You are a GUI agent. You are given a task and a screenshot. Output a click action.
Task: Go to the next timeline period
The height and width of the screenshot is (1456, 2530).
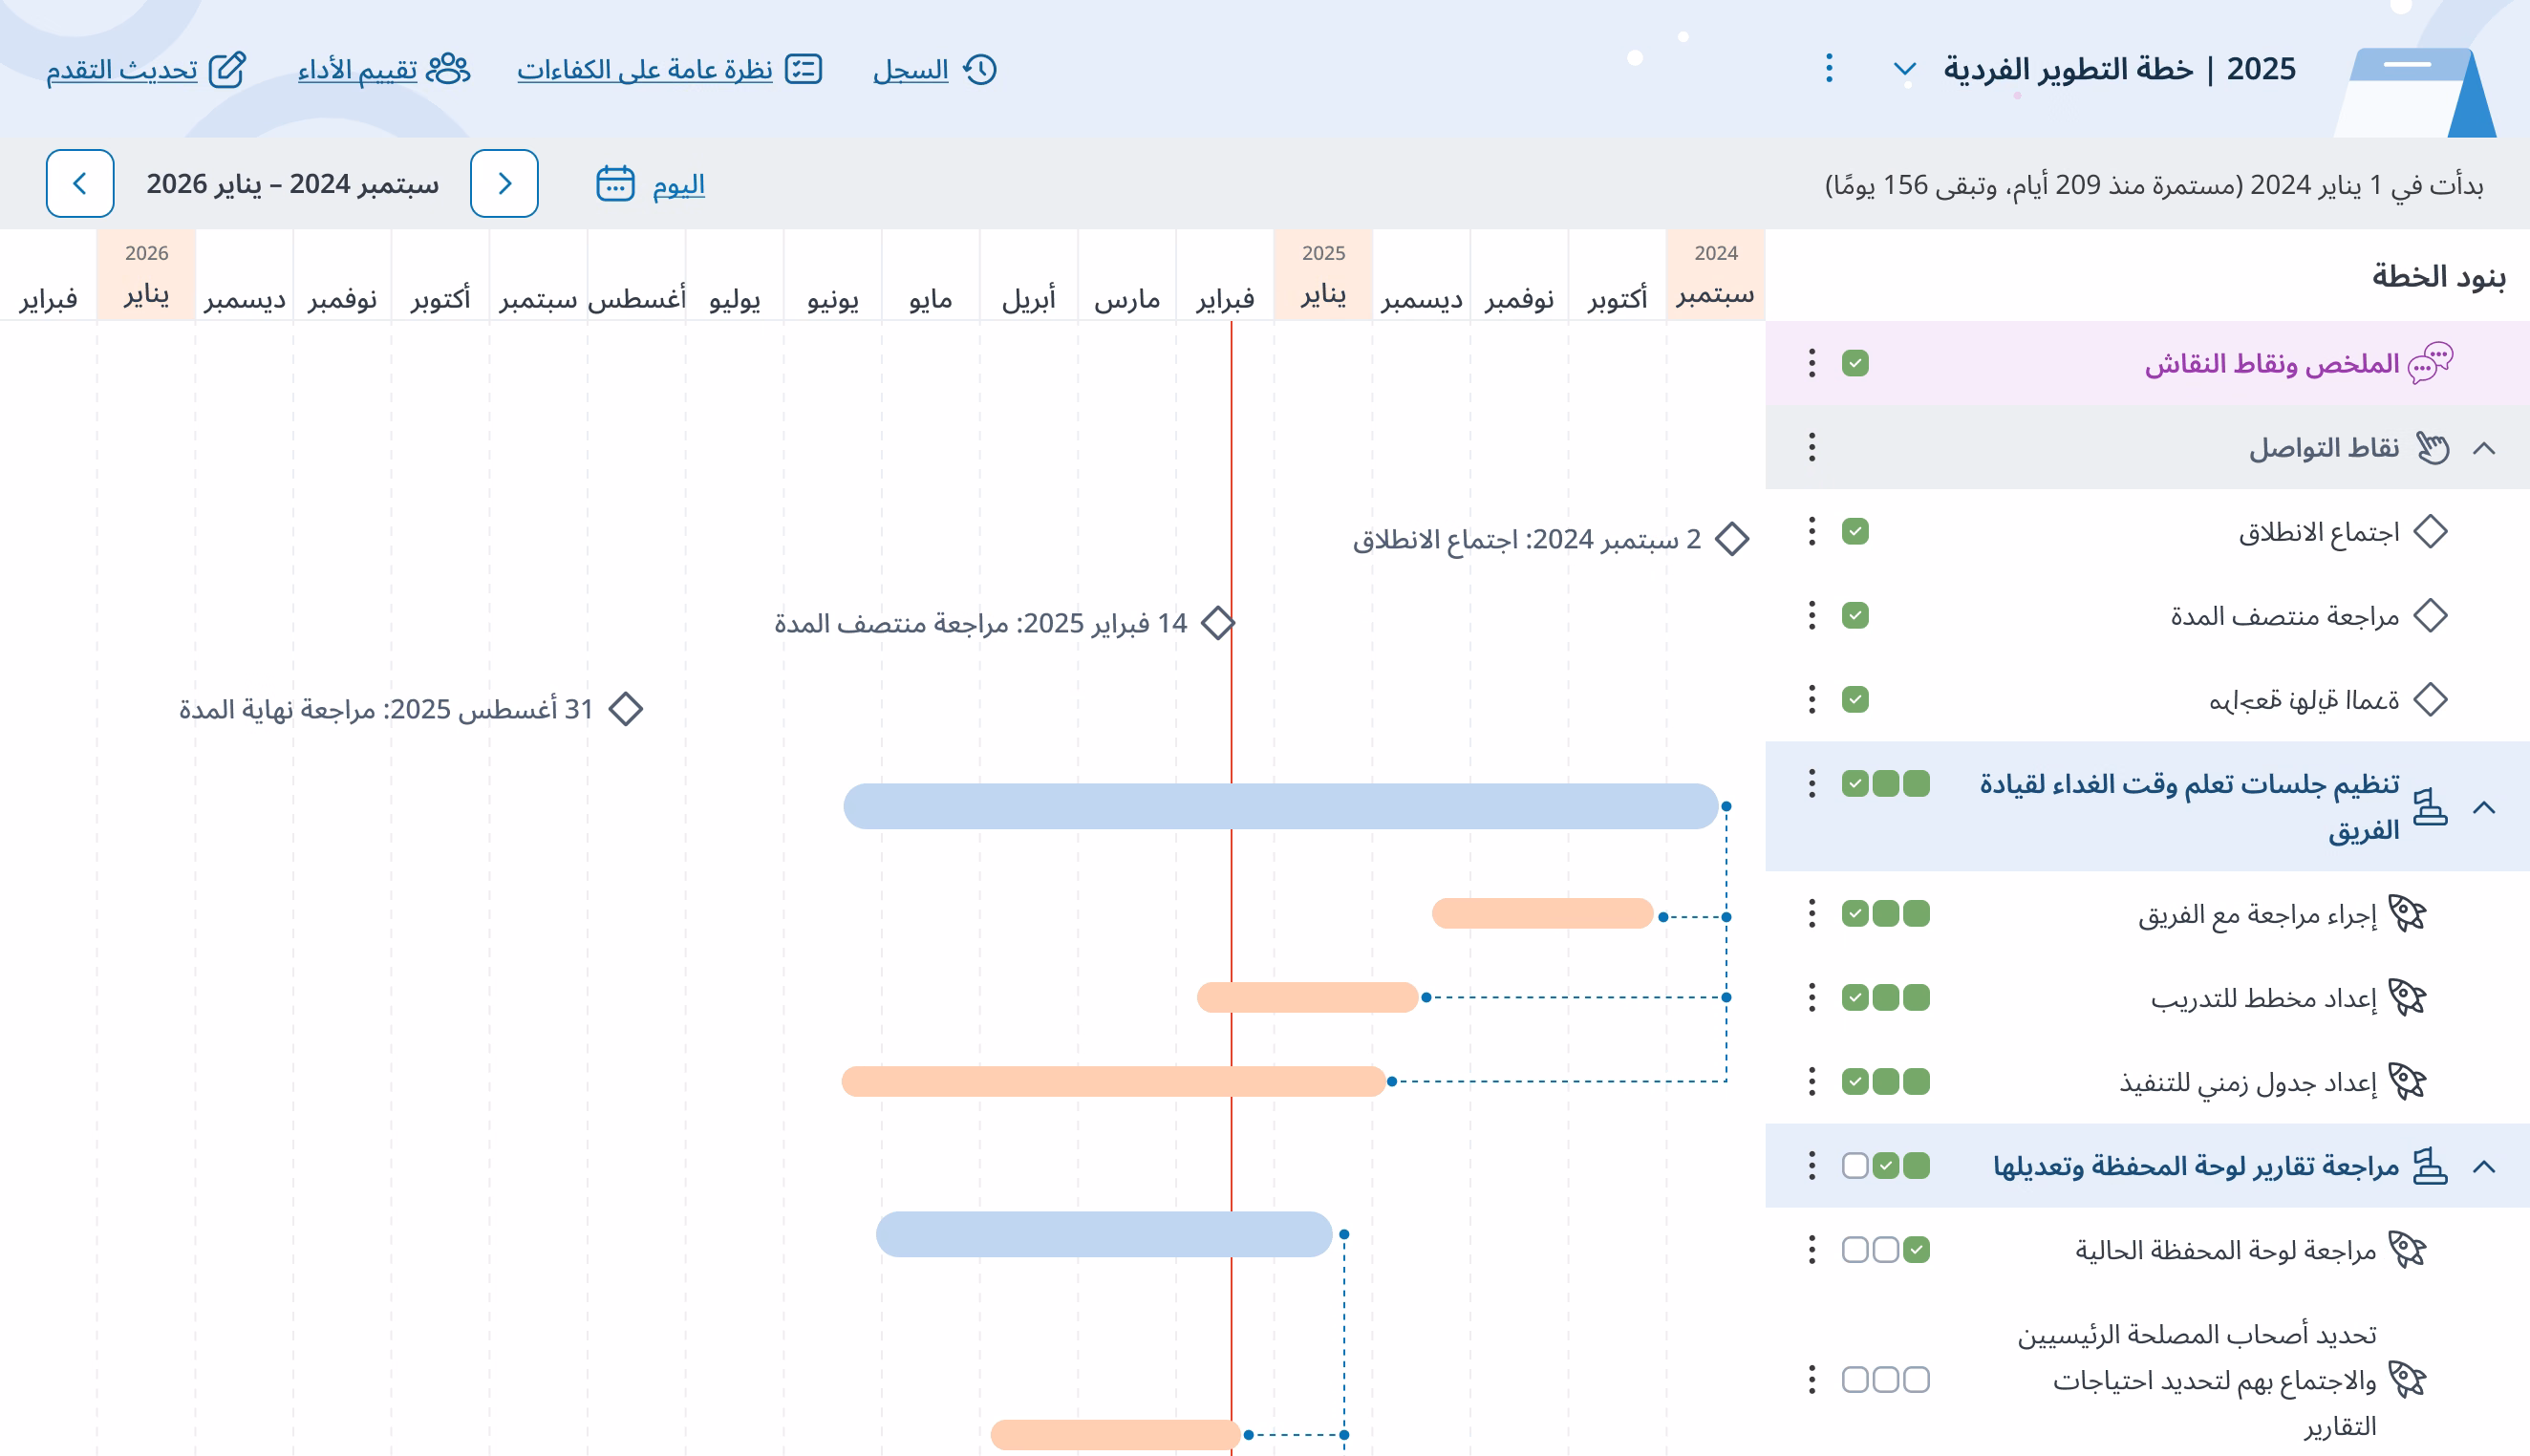(80, 184)
